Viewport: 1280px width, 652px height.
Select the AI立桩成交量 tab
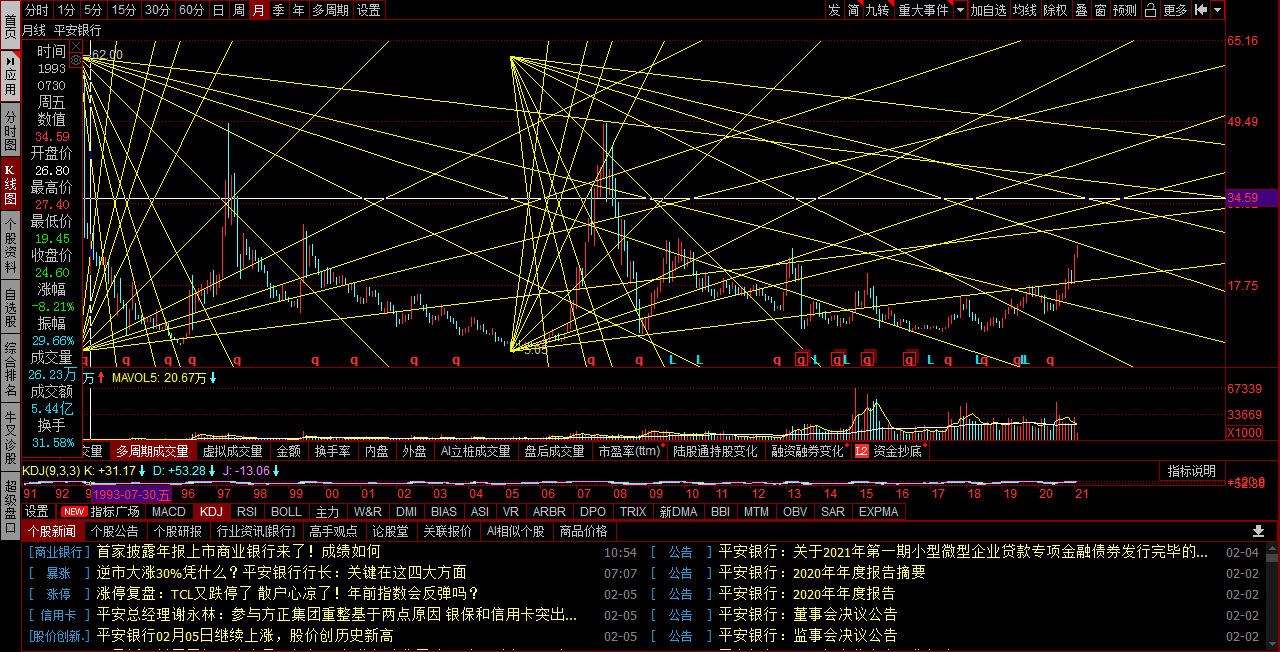point(476,451)
